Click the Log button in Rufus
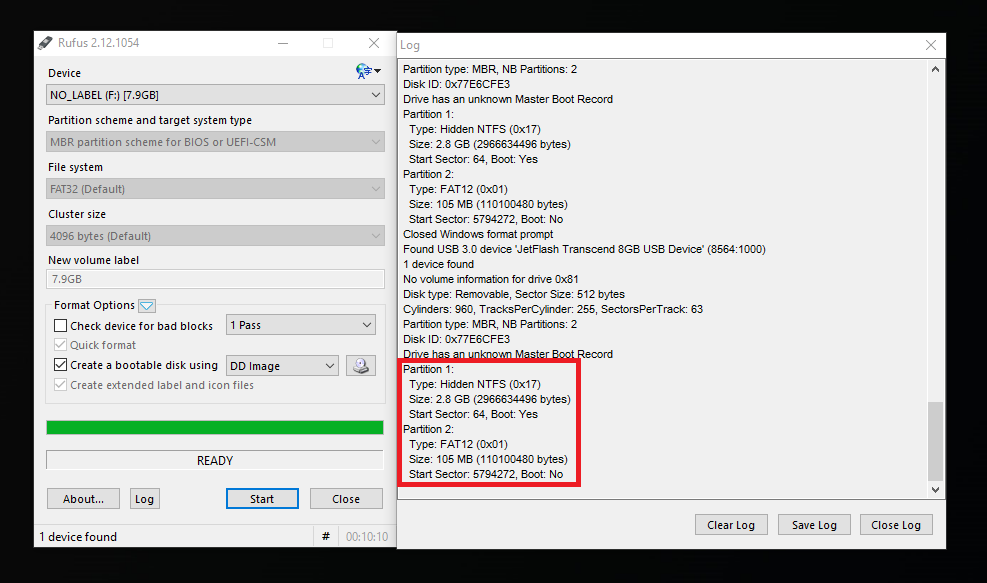The image size is (987, 583). (144, 499)
